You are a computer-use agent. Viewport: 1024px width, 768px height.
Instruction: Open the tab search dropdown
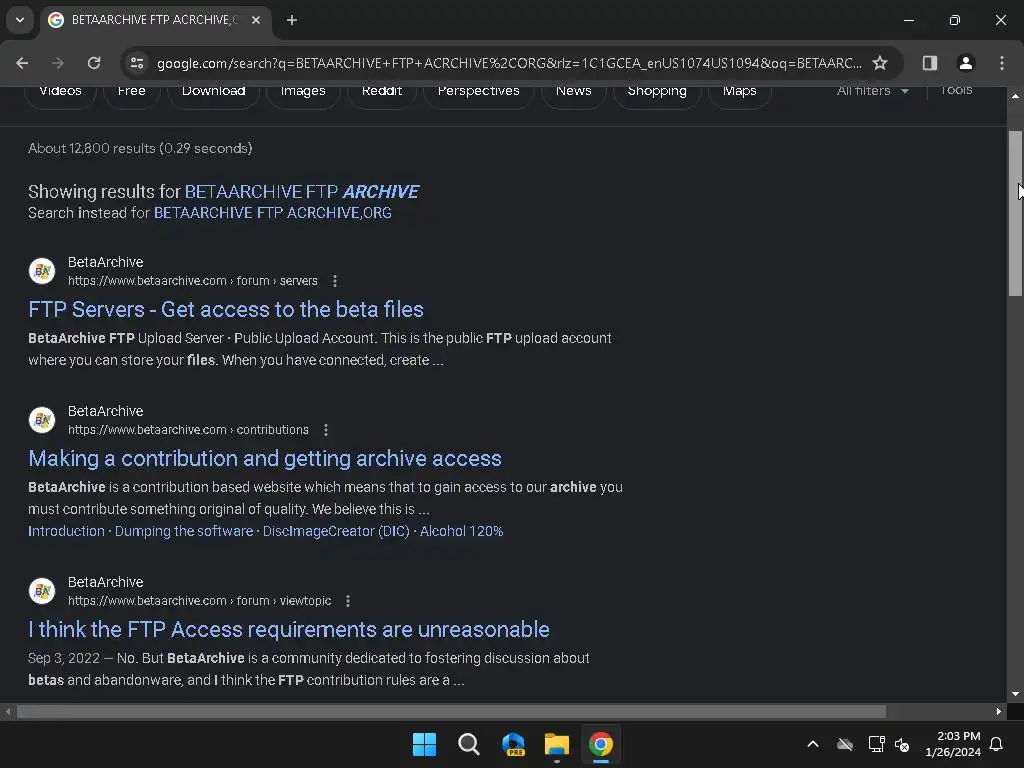pyautogui.click(x=20, y=20)
